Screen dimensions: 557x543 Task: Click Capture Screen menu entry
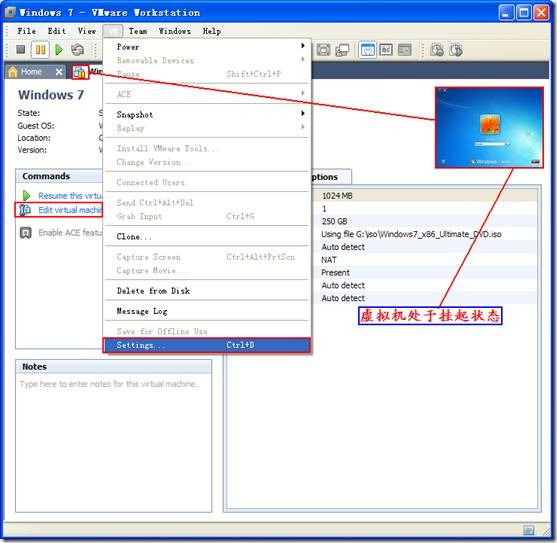click(x=207, y=257)
